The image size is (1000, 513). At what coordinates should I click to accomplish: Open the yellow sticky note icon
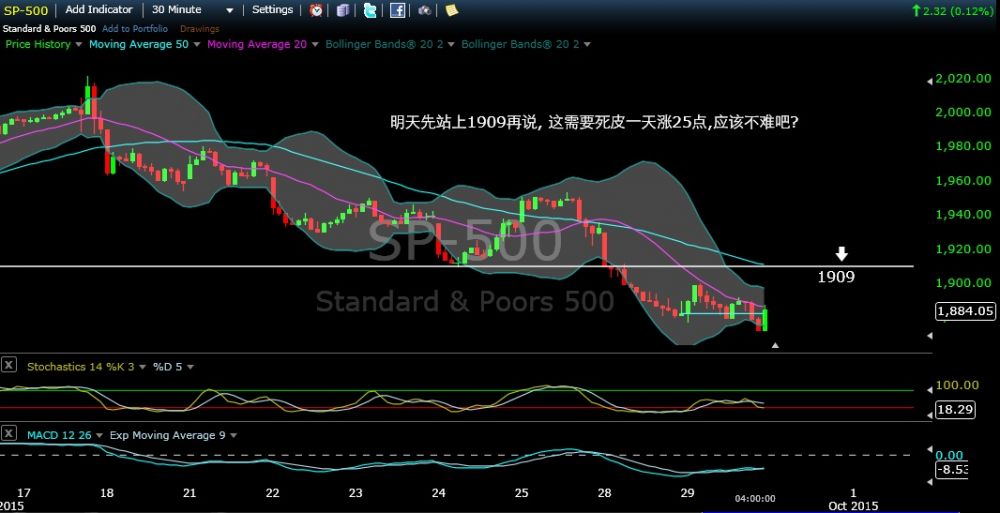point(451,10)
